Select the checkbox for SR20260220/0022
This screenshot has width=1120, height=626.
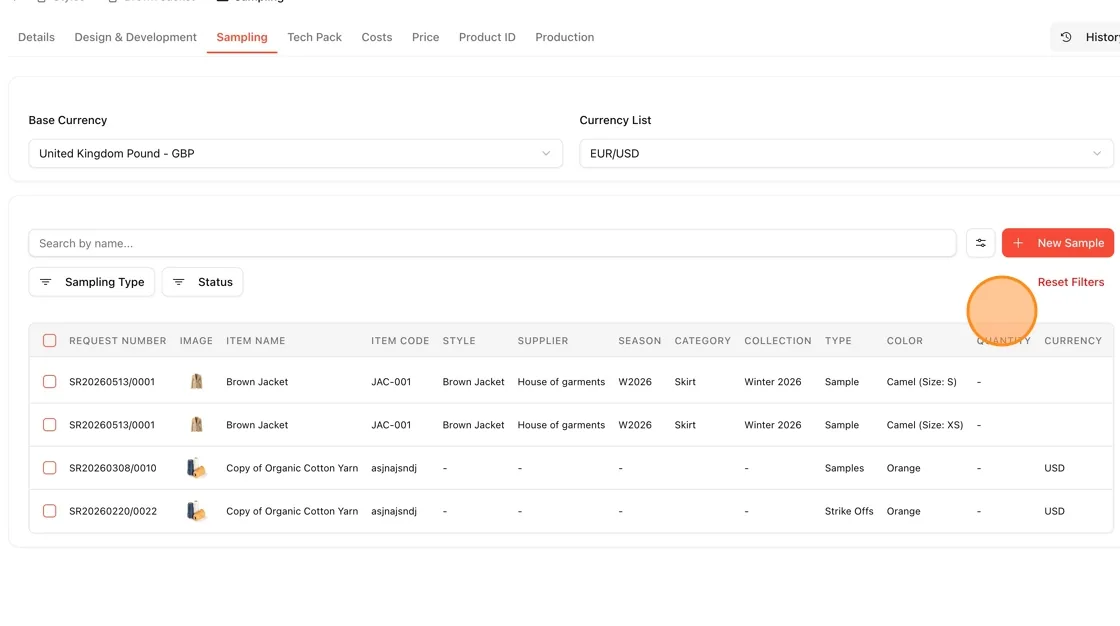(49, 511)
